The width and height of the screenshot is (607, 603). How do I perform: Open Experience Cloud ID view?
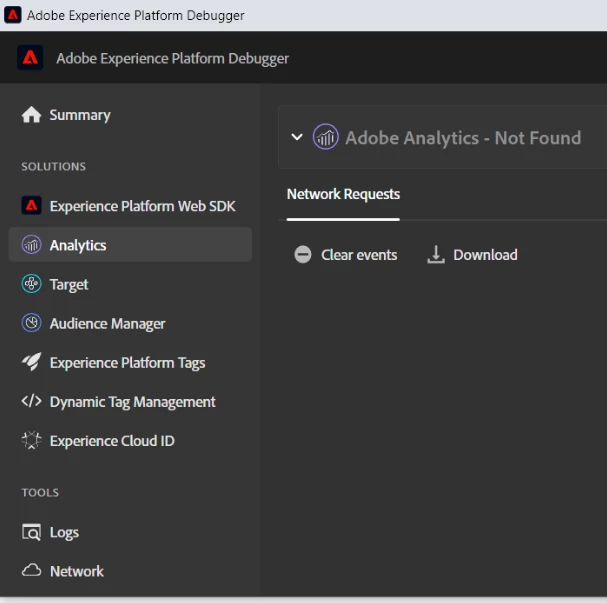click(x=112, y=441)
